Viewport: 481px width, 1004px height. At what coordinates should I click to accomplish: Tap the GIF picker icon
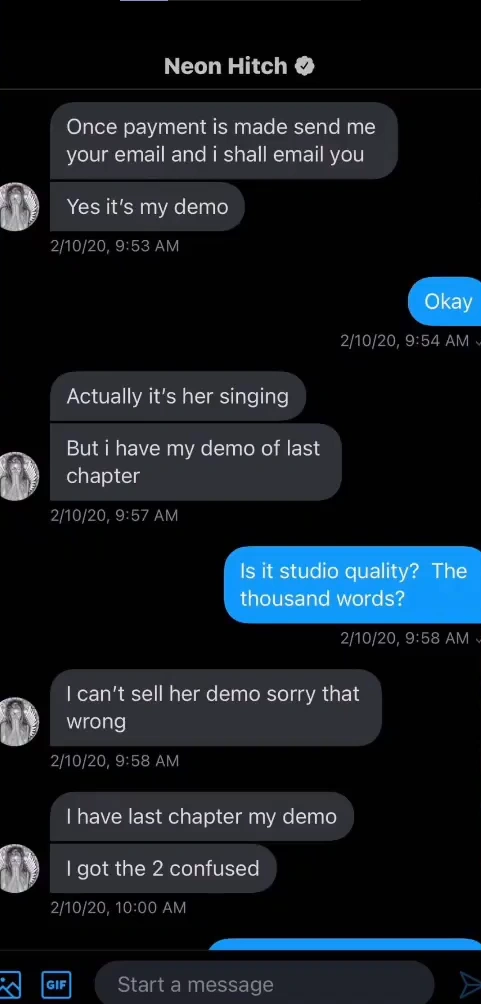click(x=56, y=984)
